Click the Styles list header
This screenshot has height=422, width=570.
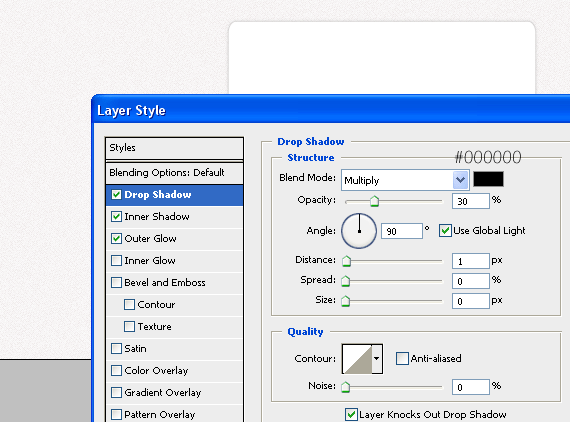pos(174,148)
